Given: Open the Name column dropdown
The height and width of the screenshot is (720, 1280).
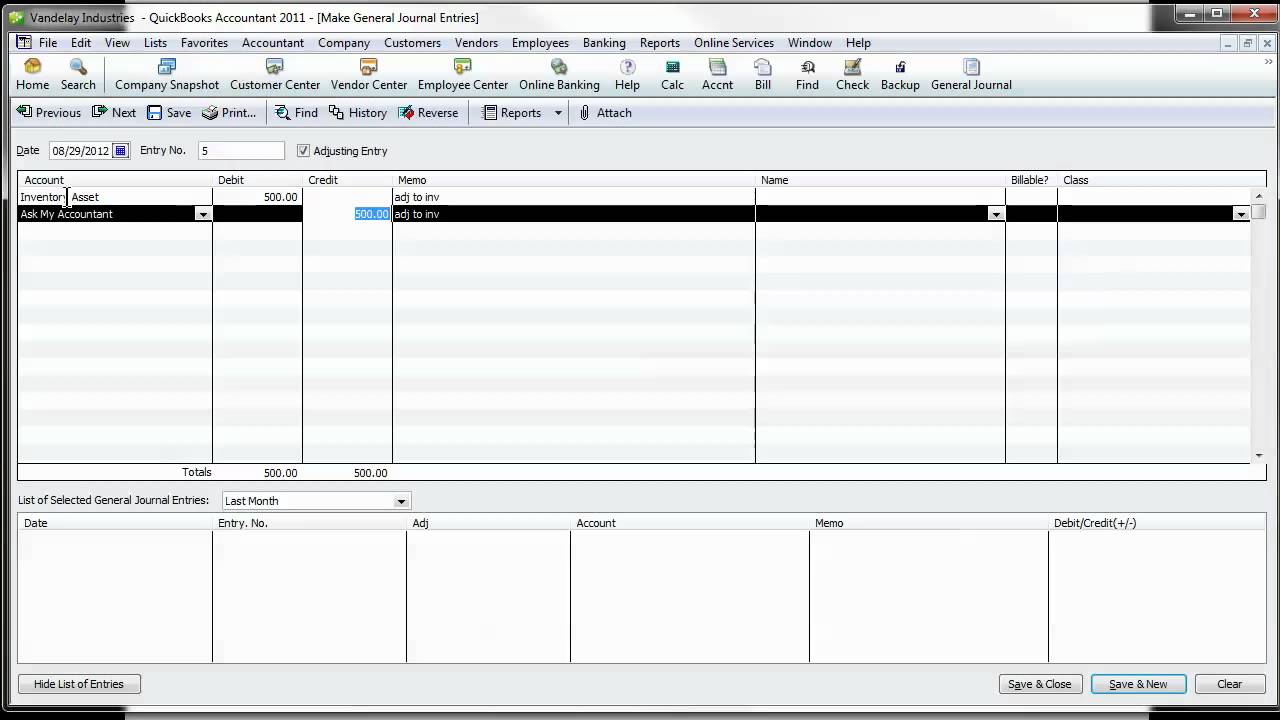Looking at the screenshot, I should [x=996, y=214].
